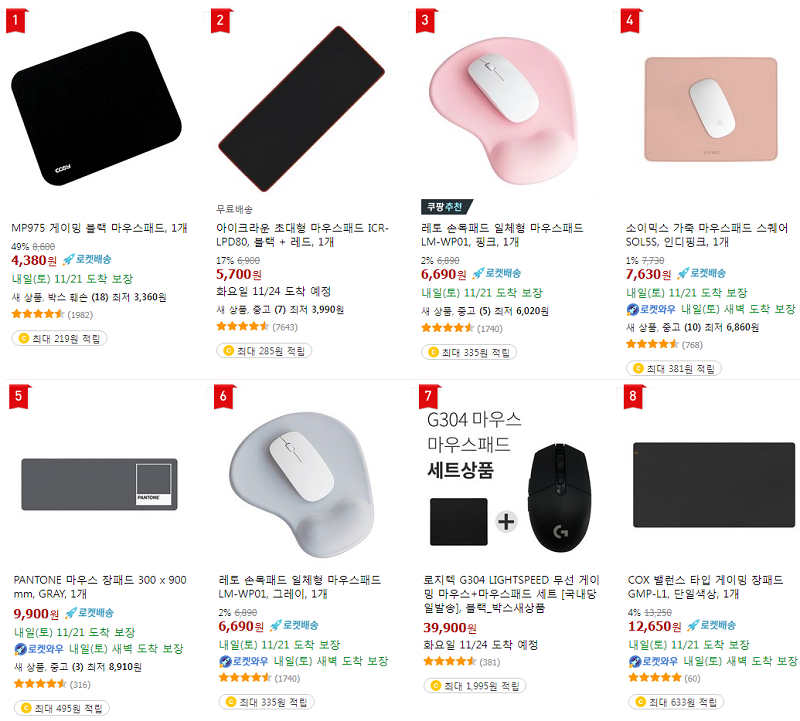Viewport: 800px width, 721px height.
Task: Click 최대 1,995원 적립 reward badge
Action: (474, 686)
